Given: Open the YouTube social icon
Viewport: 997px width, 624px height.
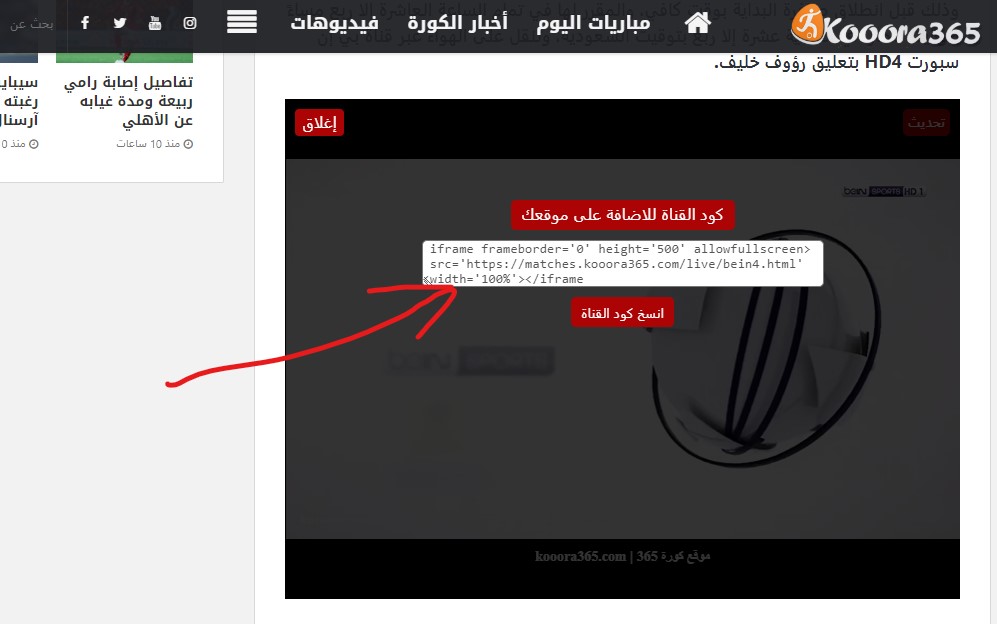Looking at the screenshot, I should click(155, 23).
